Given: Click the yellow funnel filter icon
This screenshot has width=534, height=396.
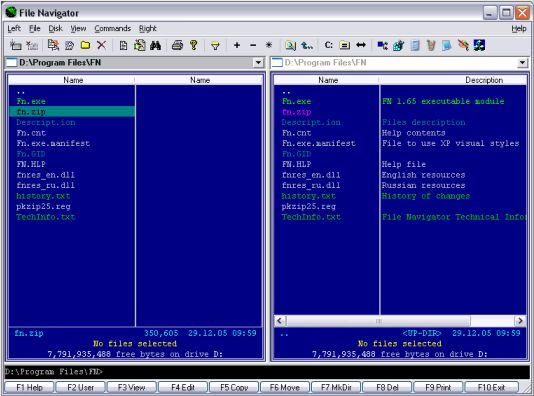Looking at the screenshot, I should pyautogui.click(x=215, y=46).
